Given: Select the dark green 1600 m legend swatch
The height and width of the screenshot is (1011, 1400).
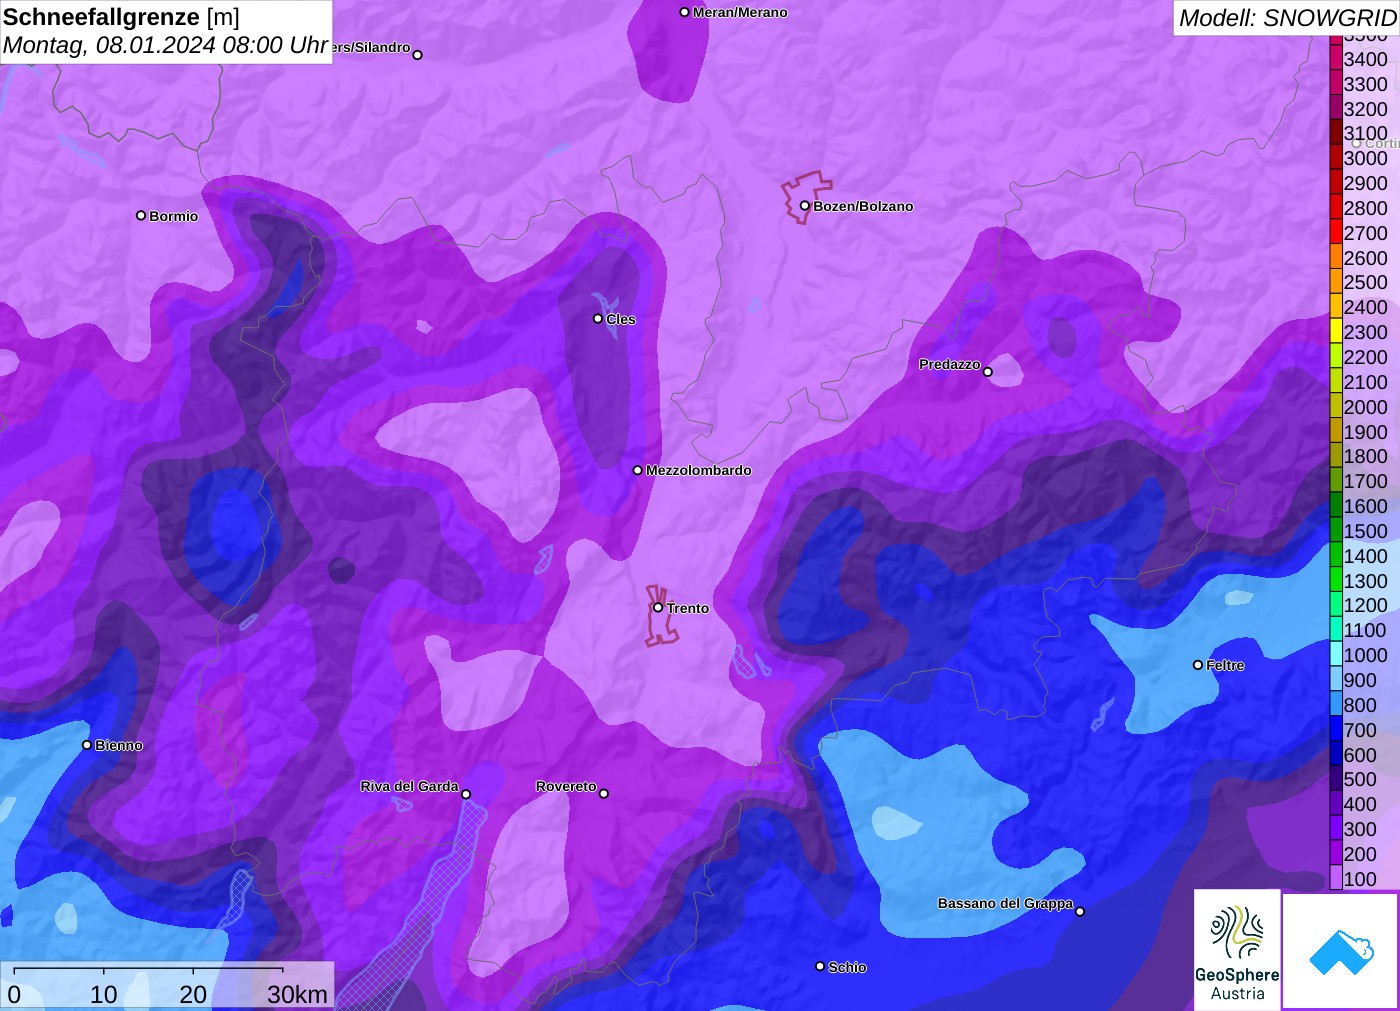Looking at the screenshot, I should click(x=1336, y=506).
